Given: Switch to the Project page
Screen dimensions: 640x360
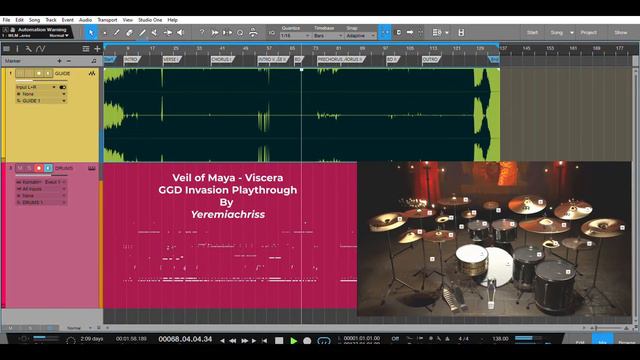Looking at the screenshot, I should pos(589,33).
